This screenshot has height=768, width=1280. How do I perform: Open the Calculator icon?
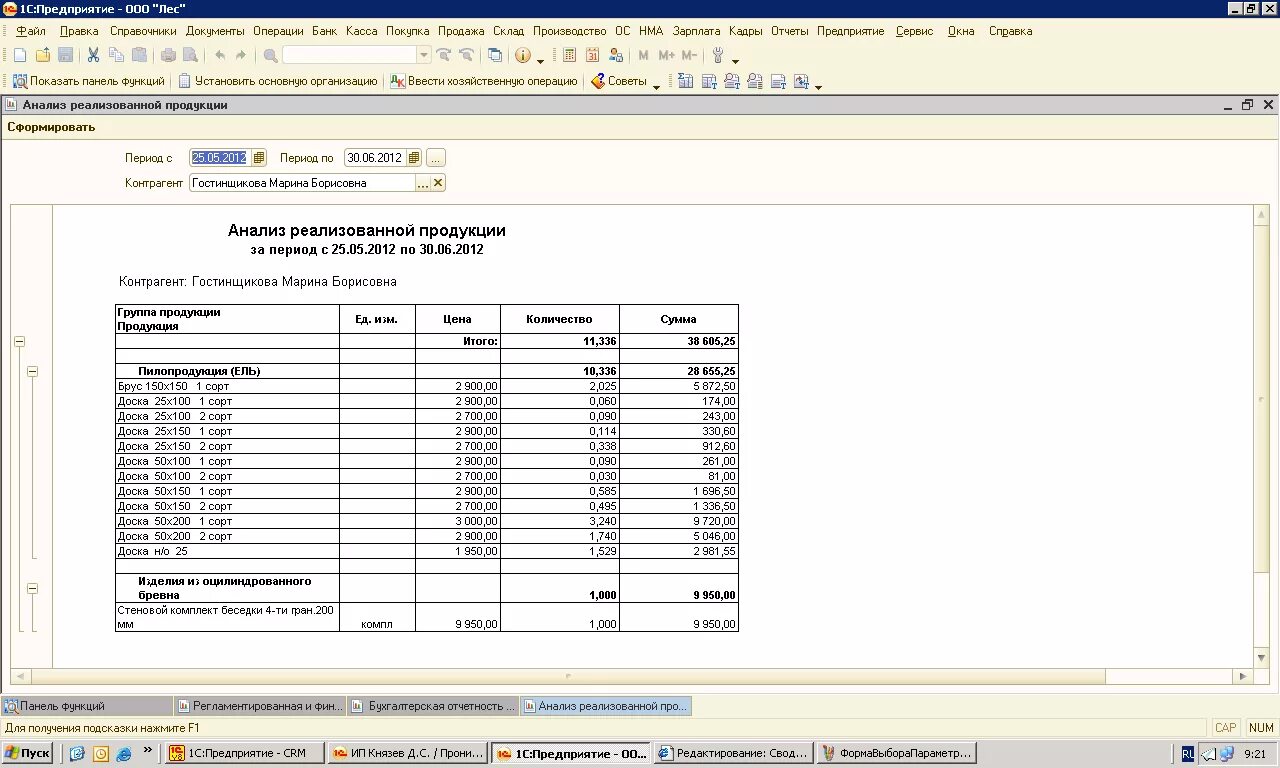tap(570, 56)
